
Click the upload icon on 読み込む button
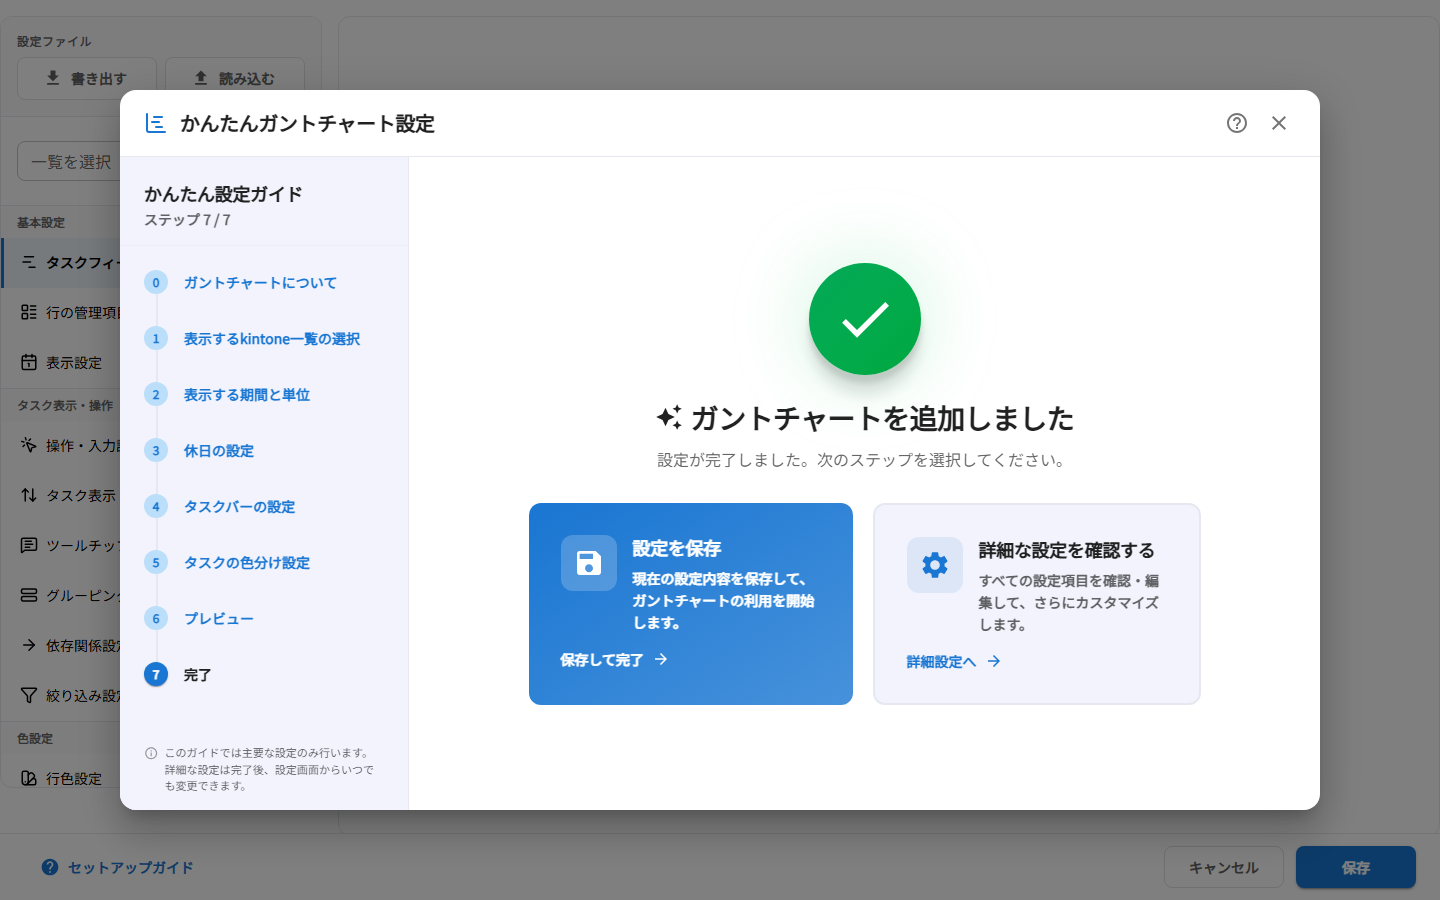coord(201,78)
